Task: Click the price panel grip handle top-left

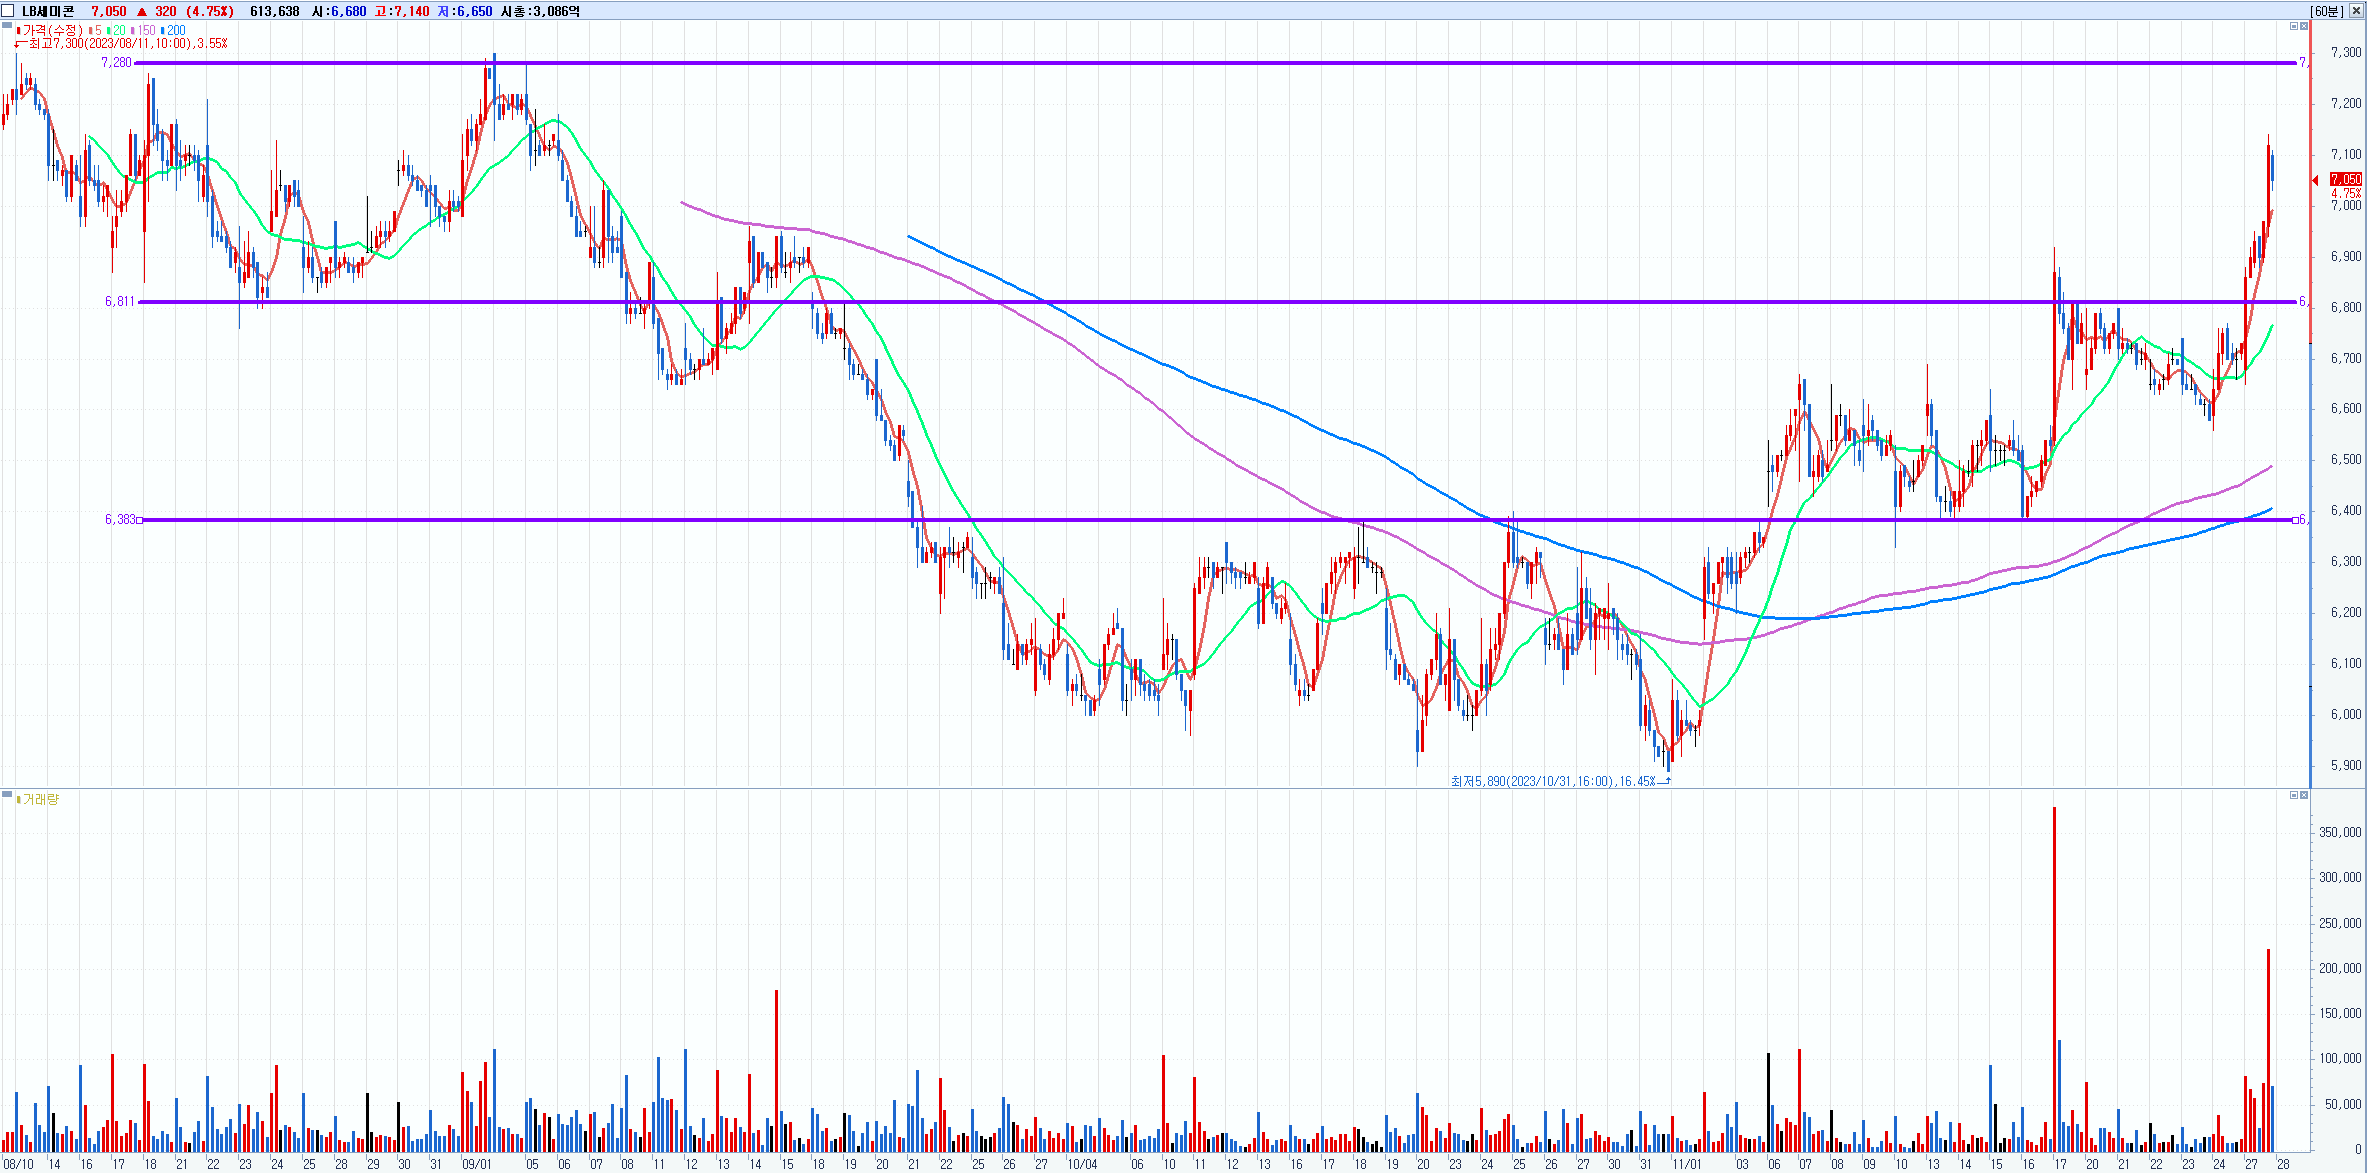Action: pyautogui.click(x=7, y=25)
